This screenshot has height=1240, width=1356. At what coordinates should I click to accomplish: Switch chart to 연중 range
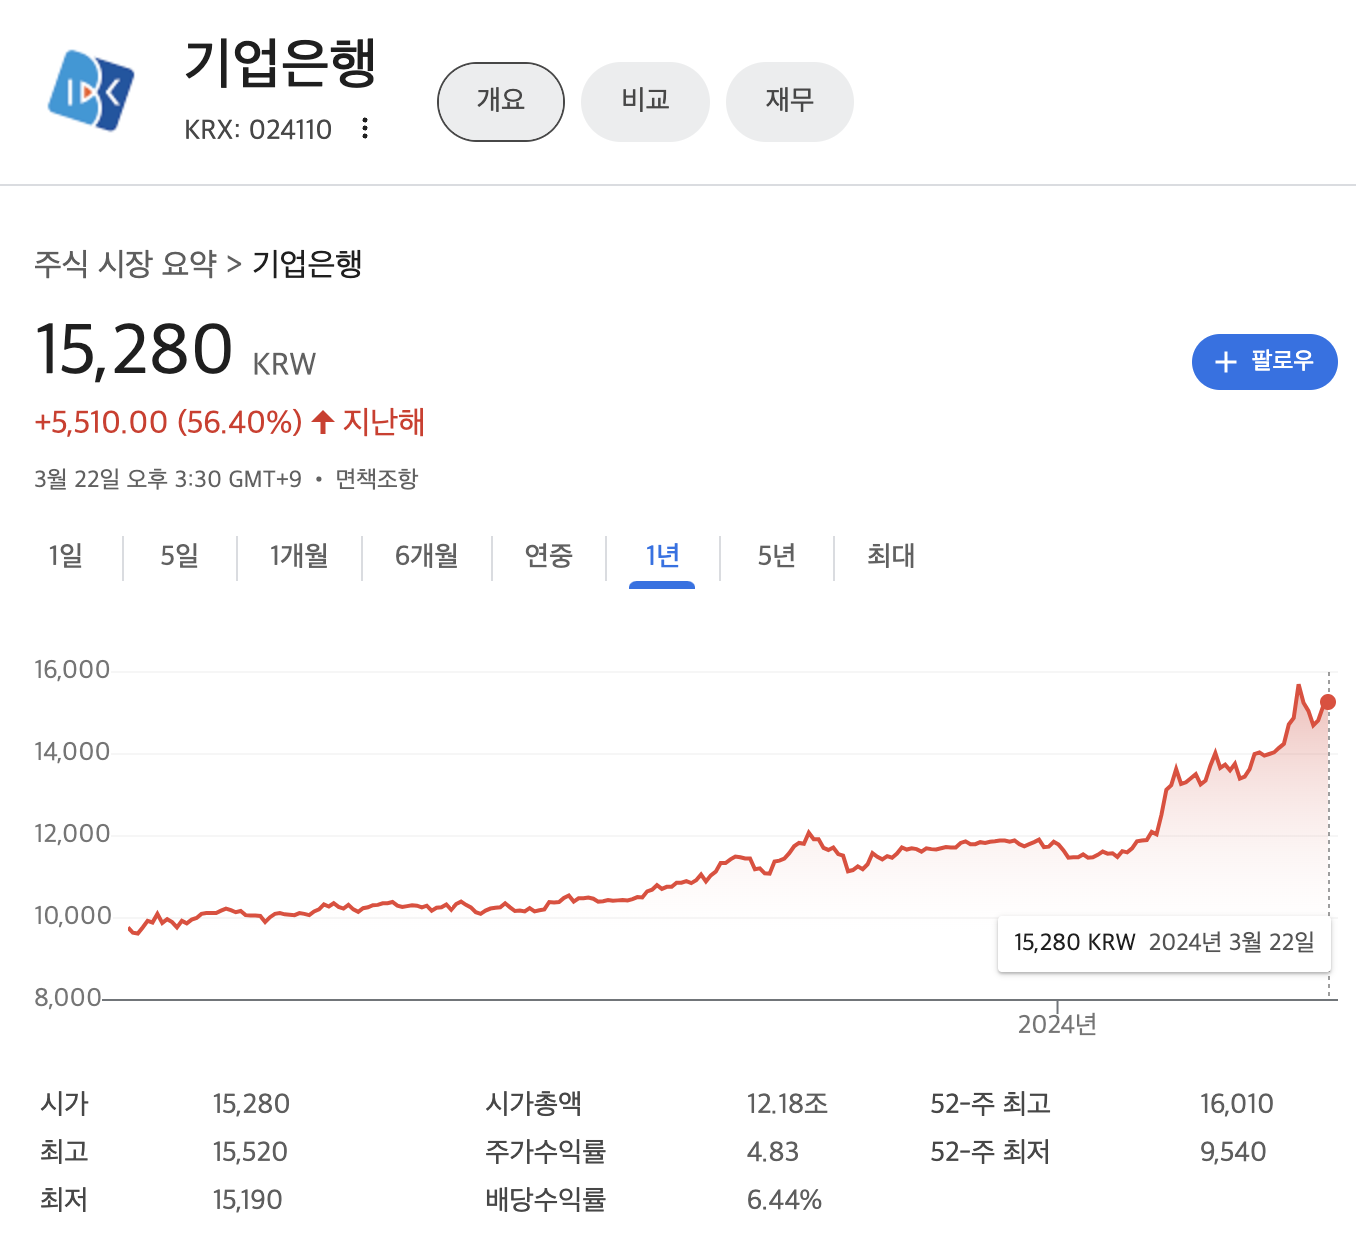pos(549,556)
